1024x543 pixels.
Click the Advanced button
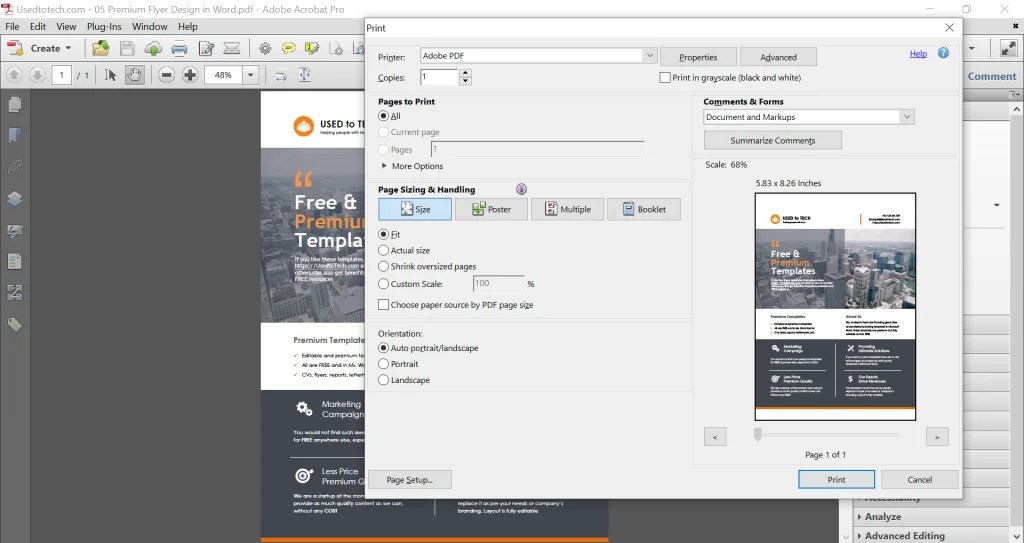click(x=778, y=57)
